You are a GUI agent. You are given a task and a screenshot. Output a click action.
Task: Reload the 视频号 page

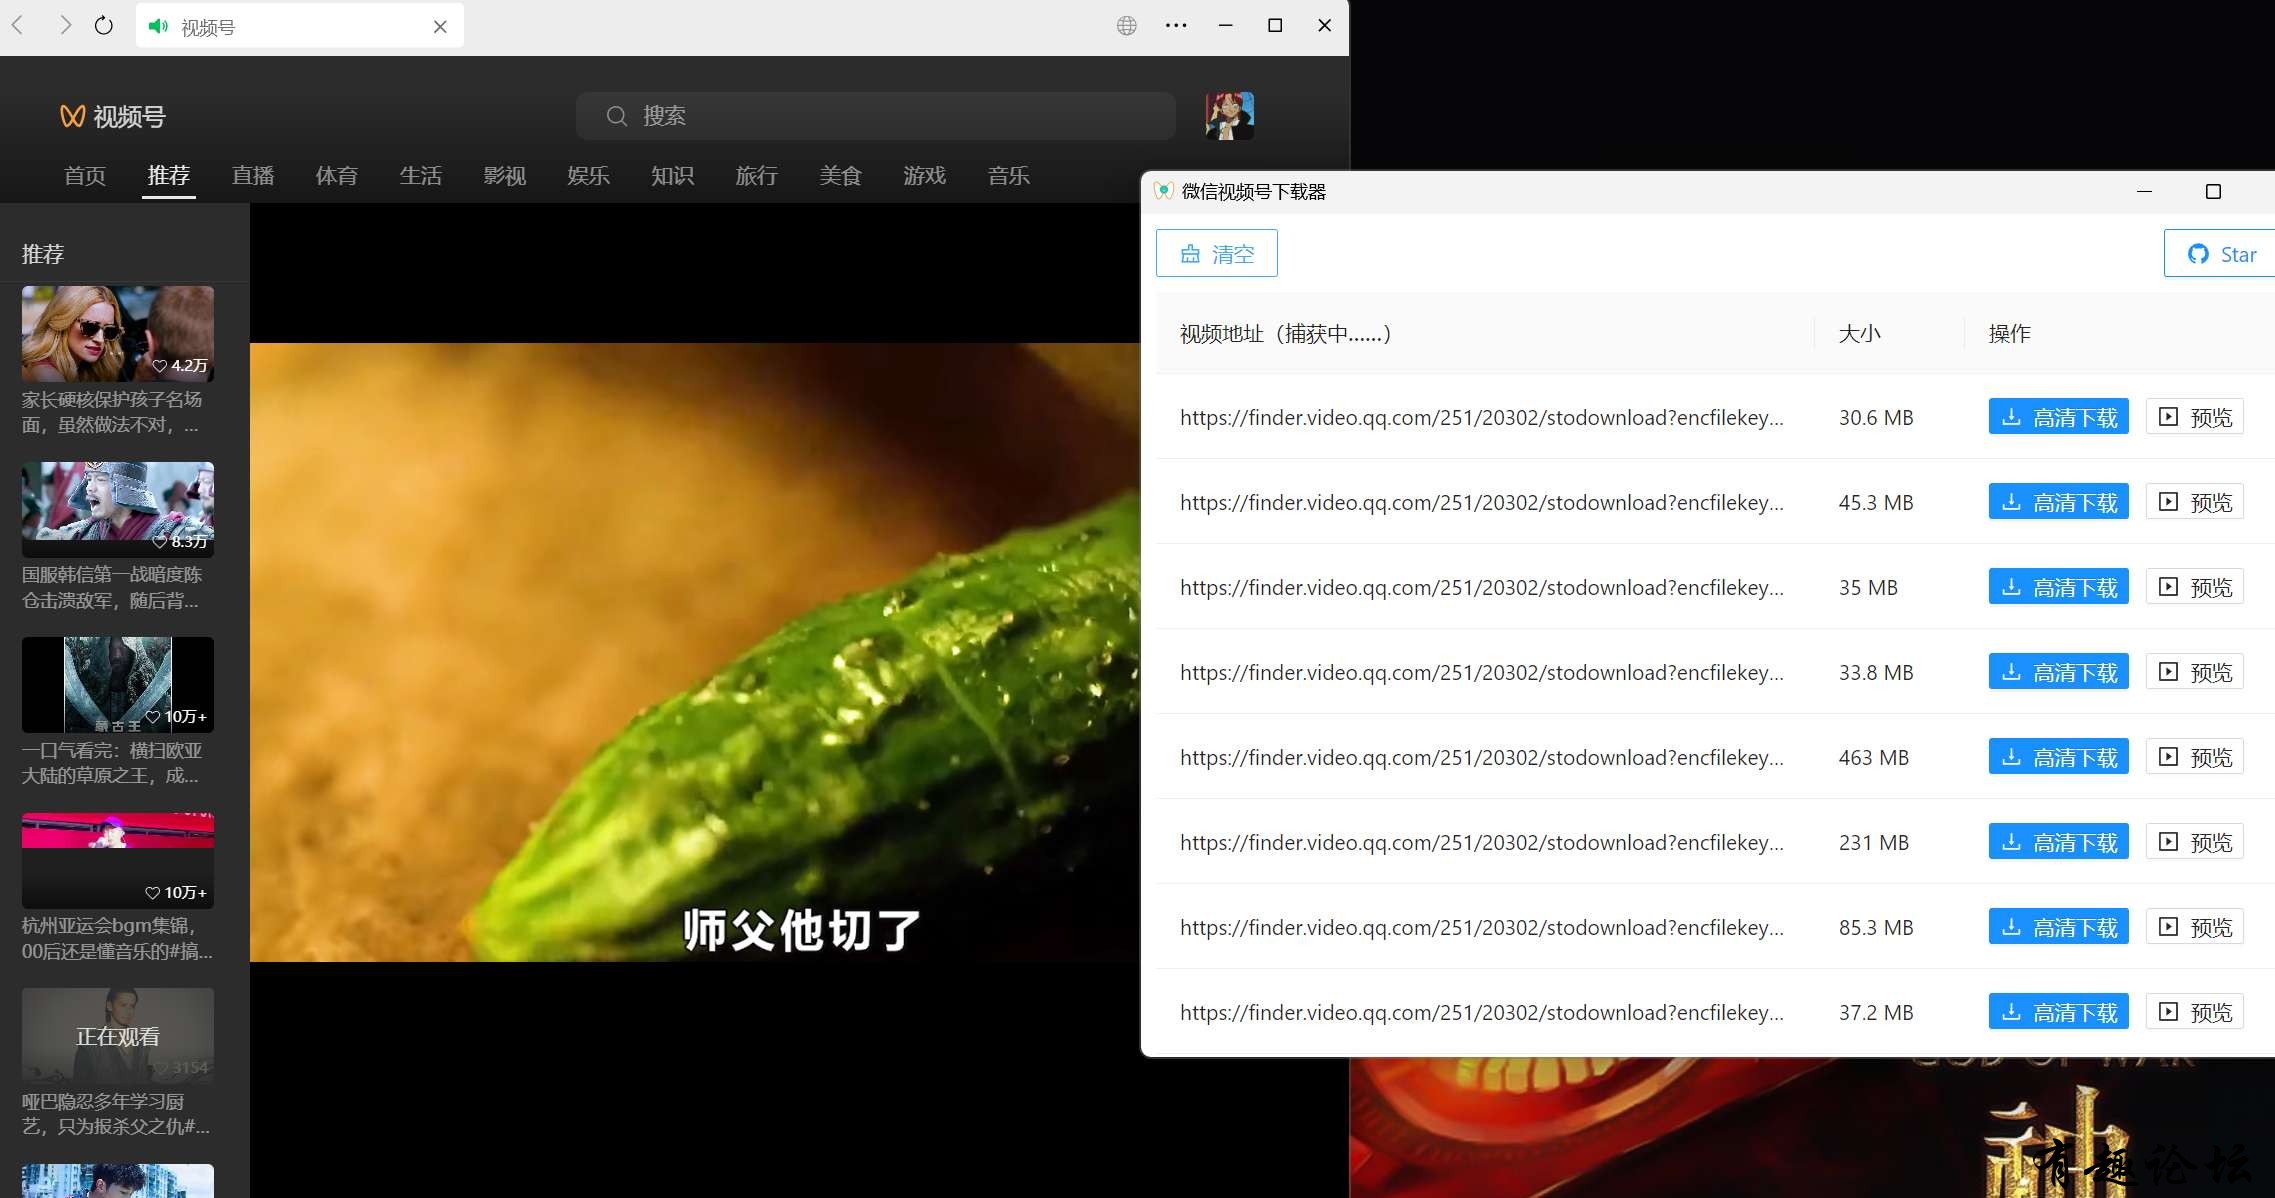[x=104, y=26]
